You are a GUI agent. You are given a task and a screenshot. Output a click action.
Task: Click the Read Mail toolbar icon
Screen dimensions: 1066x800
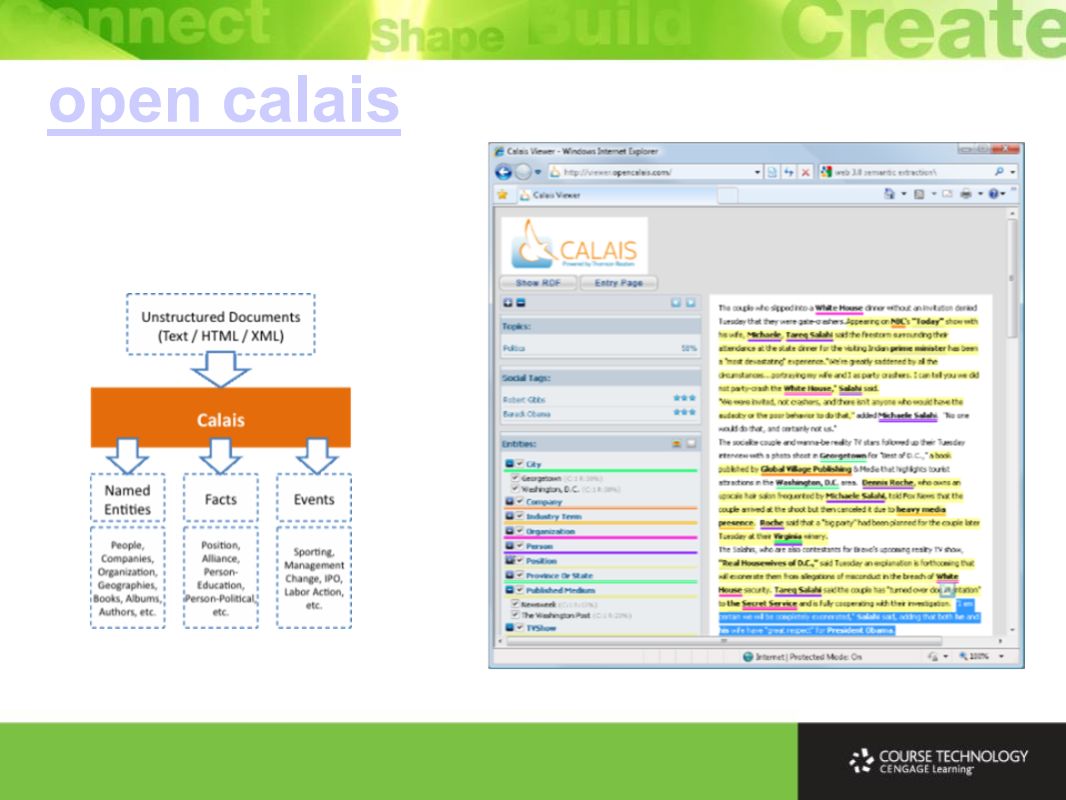(x=947, y=194)
